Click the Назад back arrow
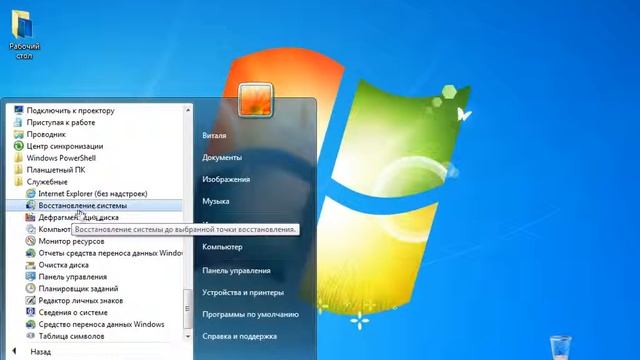 14,351
